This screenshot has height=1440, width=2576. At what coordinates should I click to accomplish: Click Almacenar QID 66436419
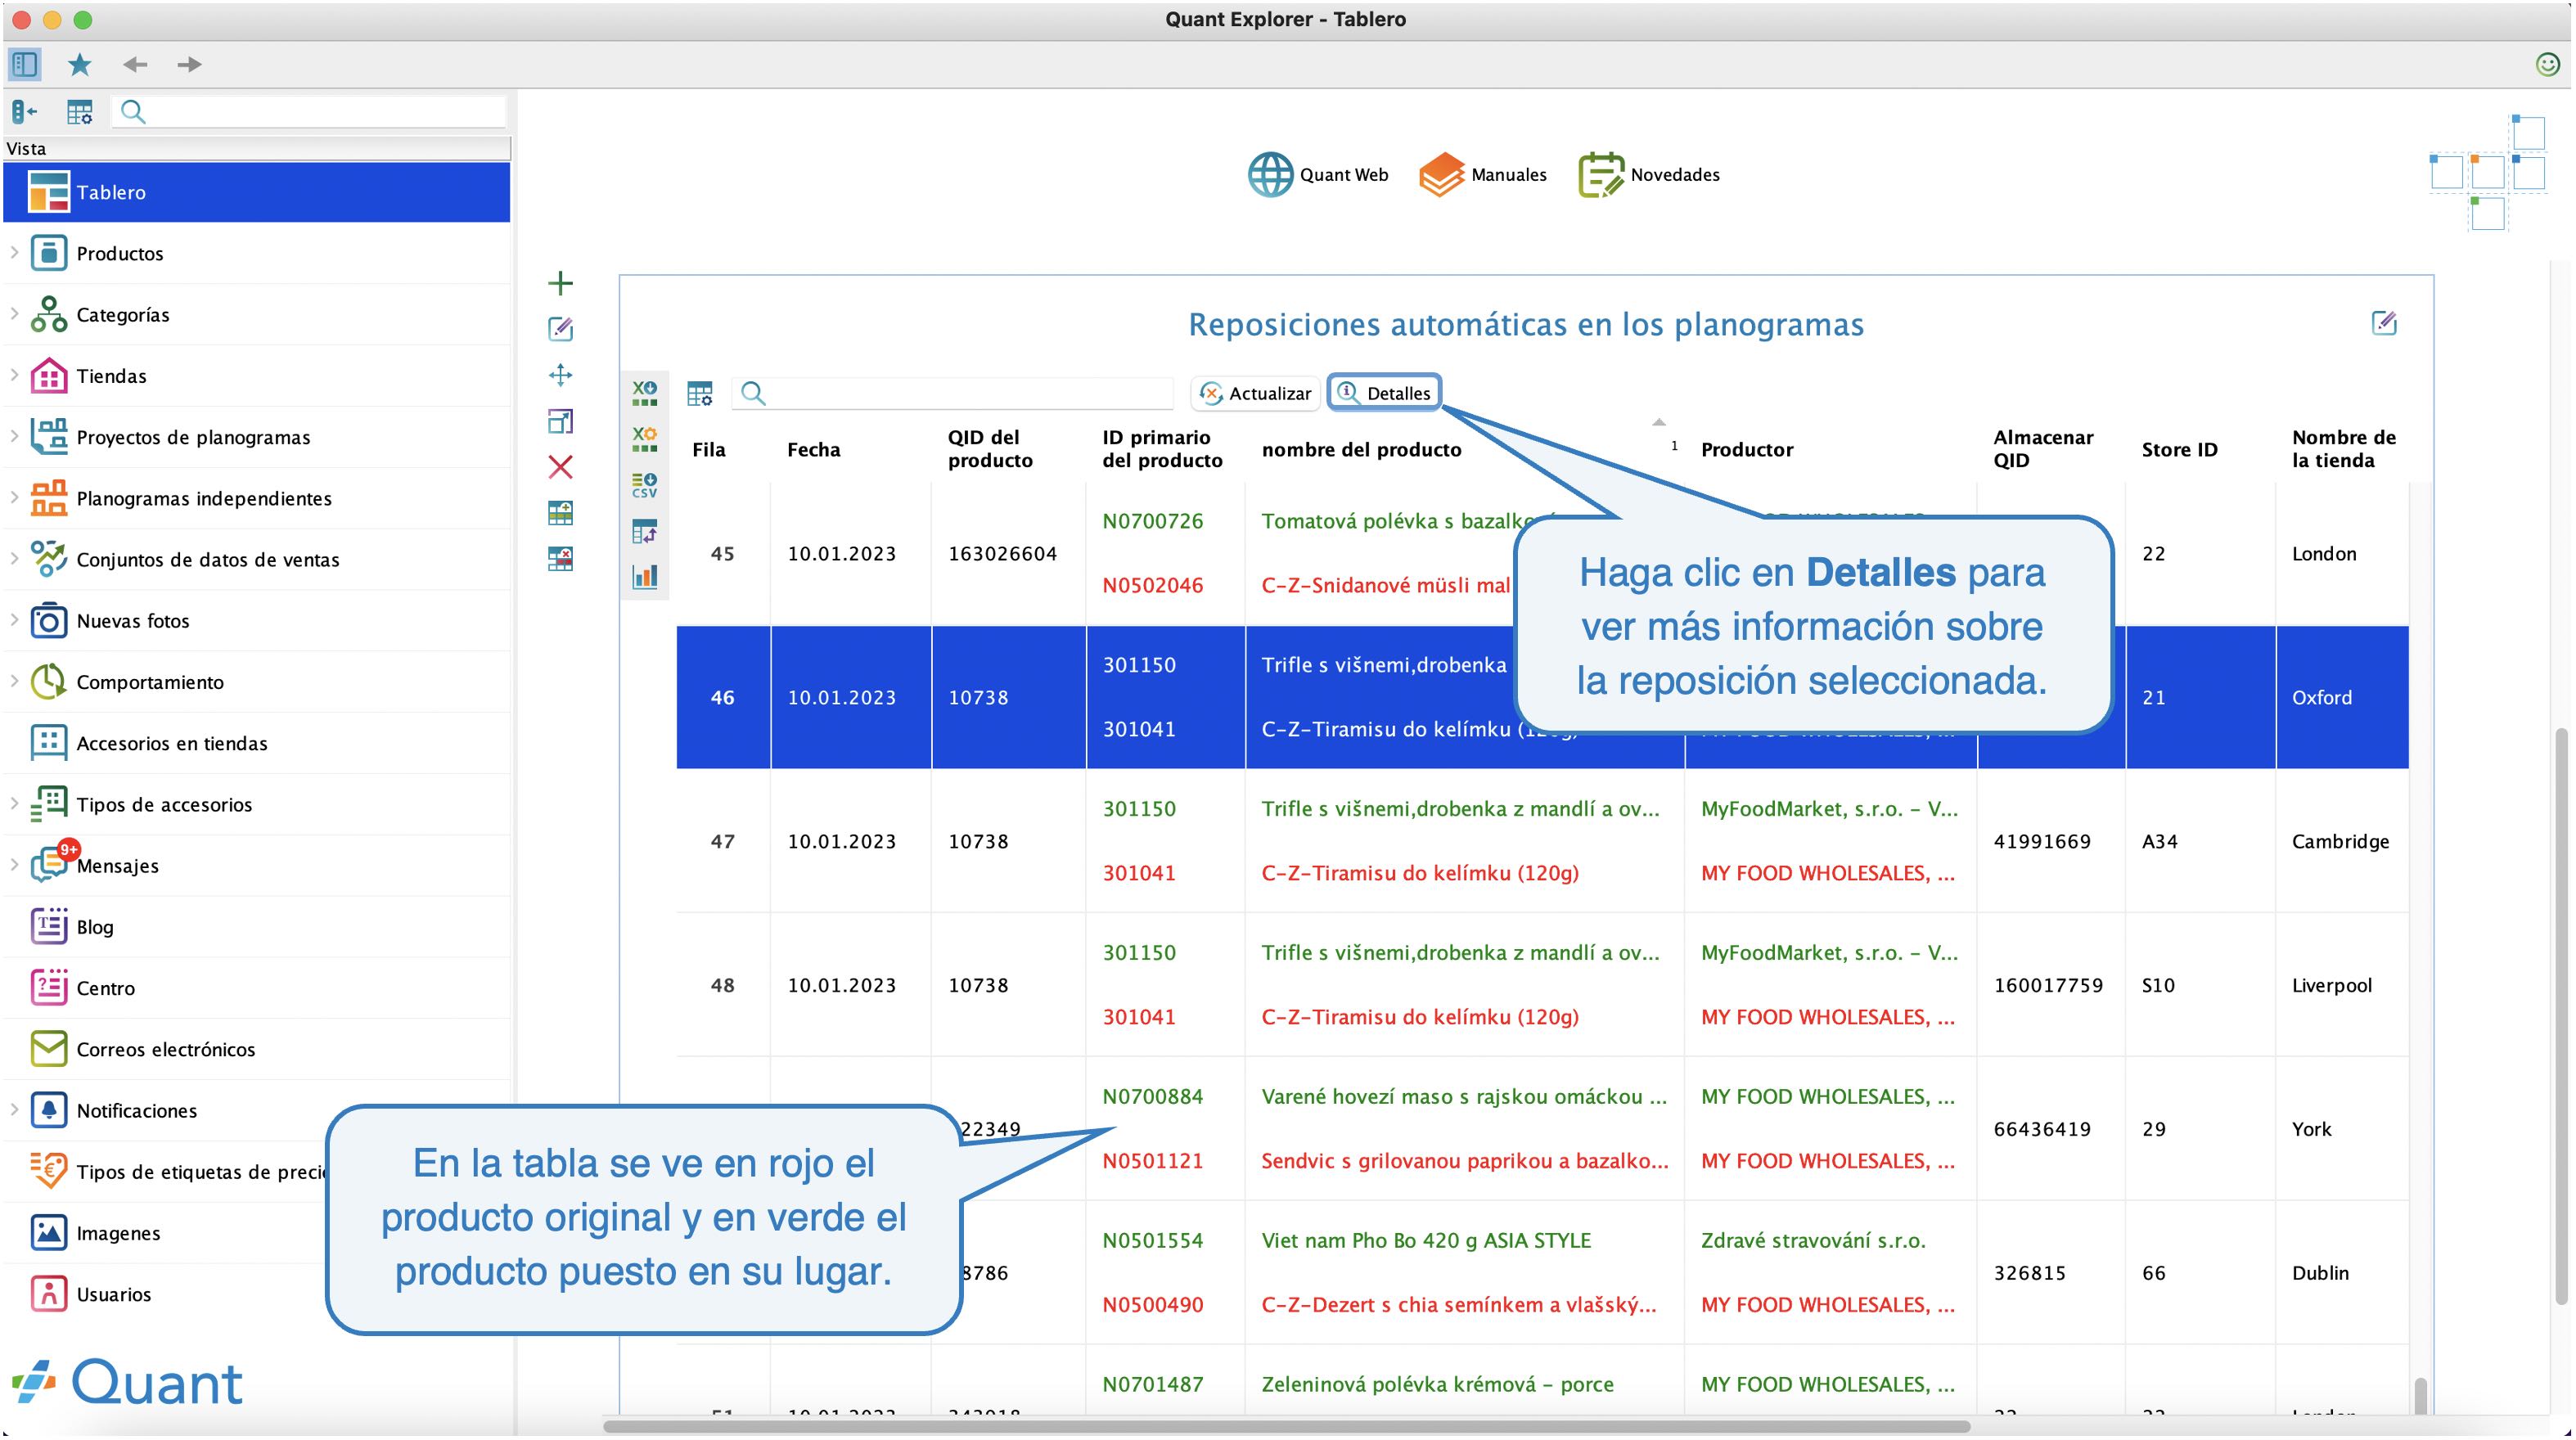pos(2041,1129)
